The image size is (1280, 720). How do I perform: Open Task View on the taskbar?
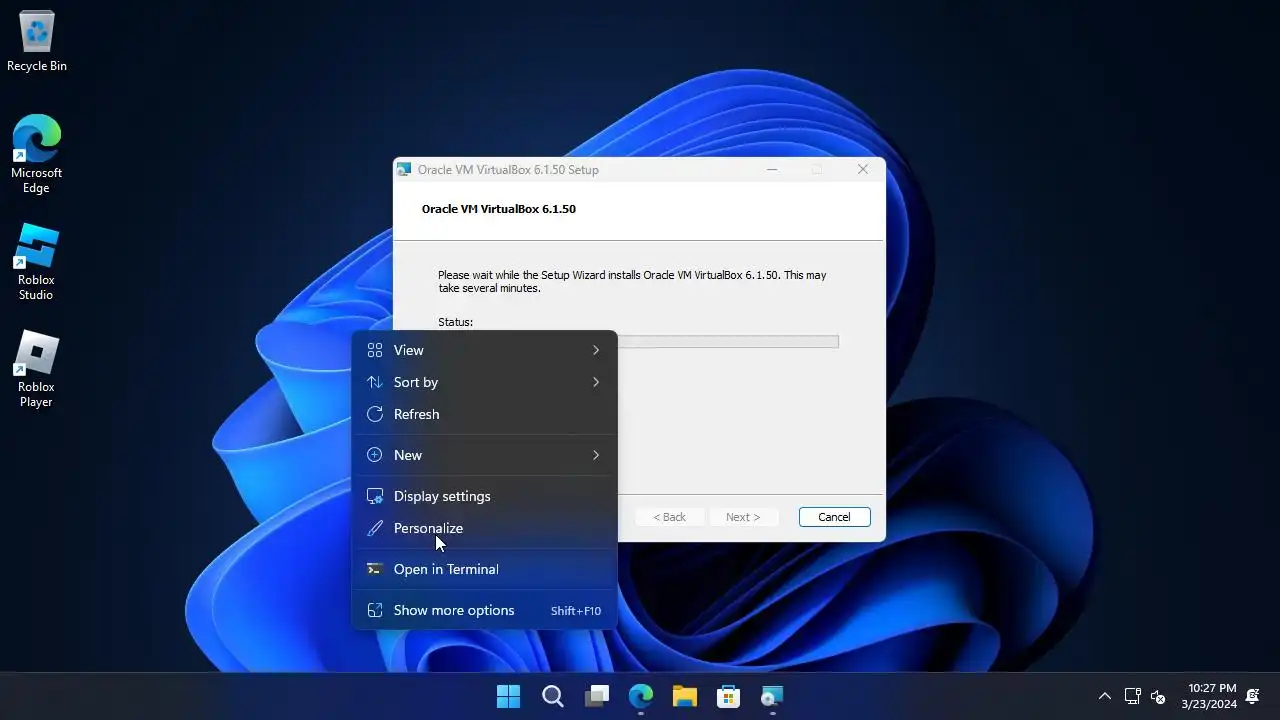tap(597, 696)
